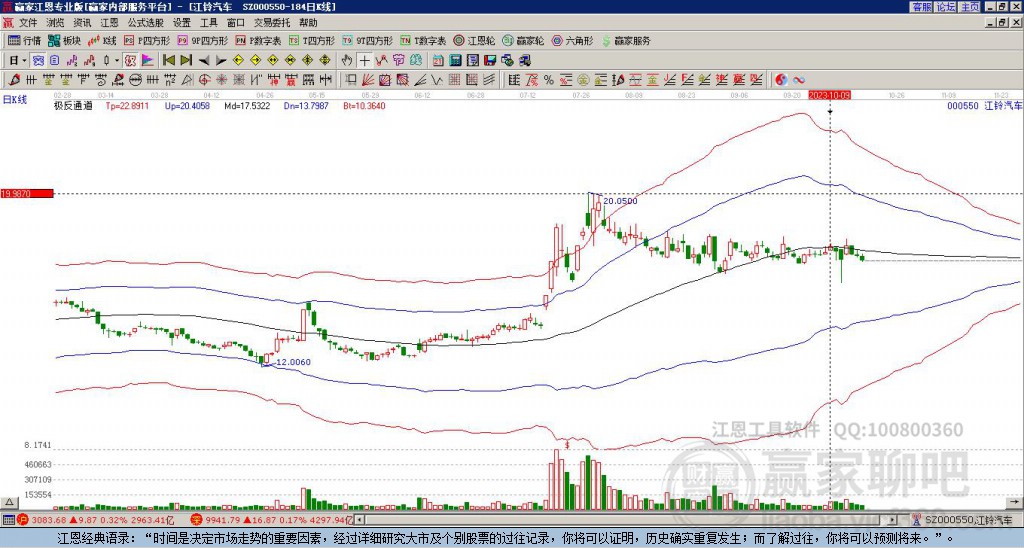Open the 浏览 menu

pyautogui.click(x=55, y=23)
